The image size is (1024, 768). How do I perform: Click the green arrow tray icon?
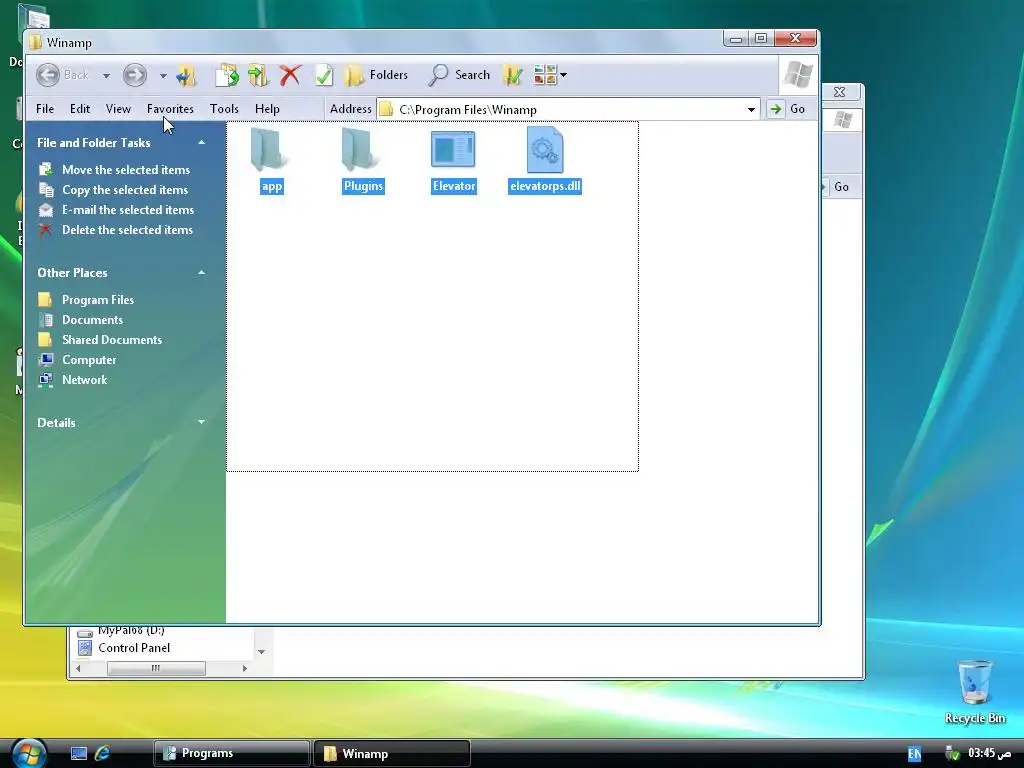coord(952,754)
